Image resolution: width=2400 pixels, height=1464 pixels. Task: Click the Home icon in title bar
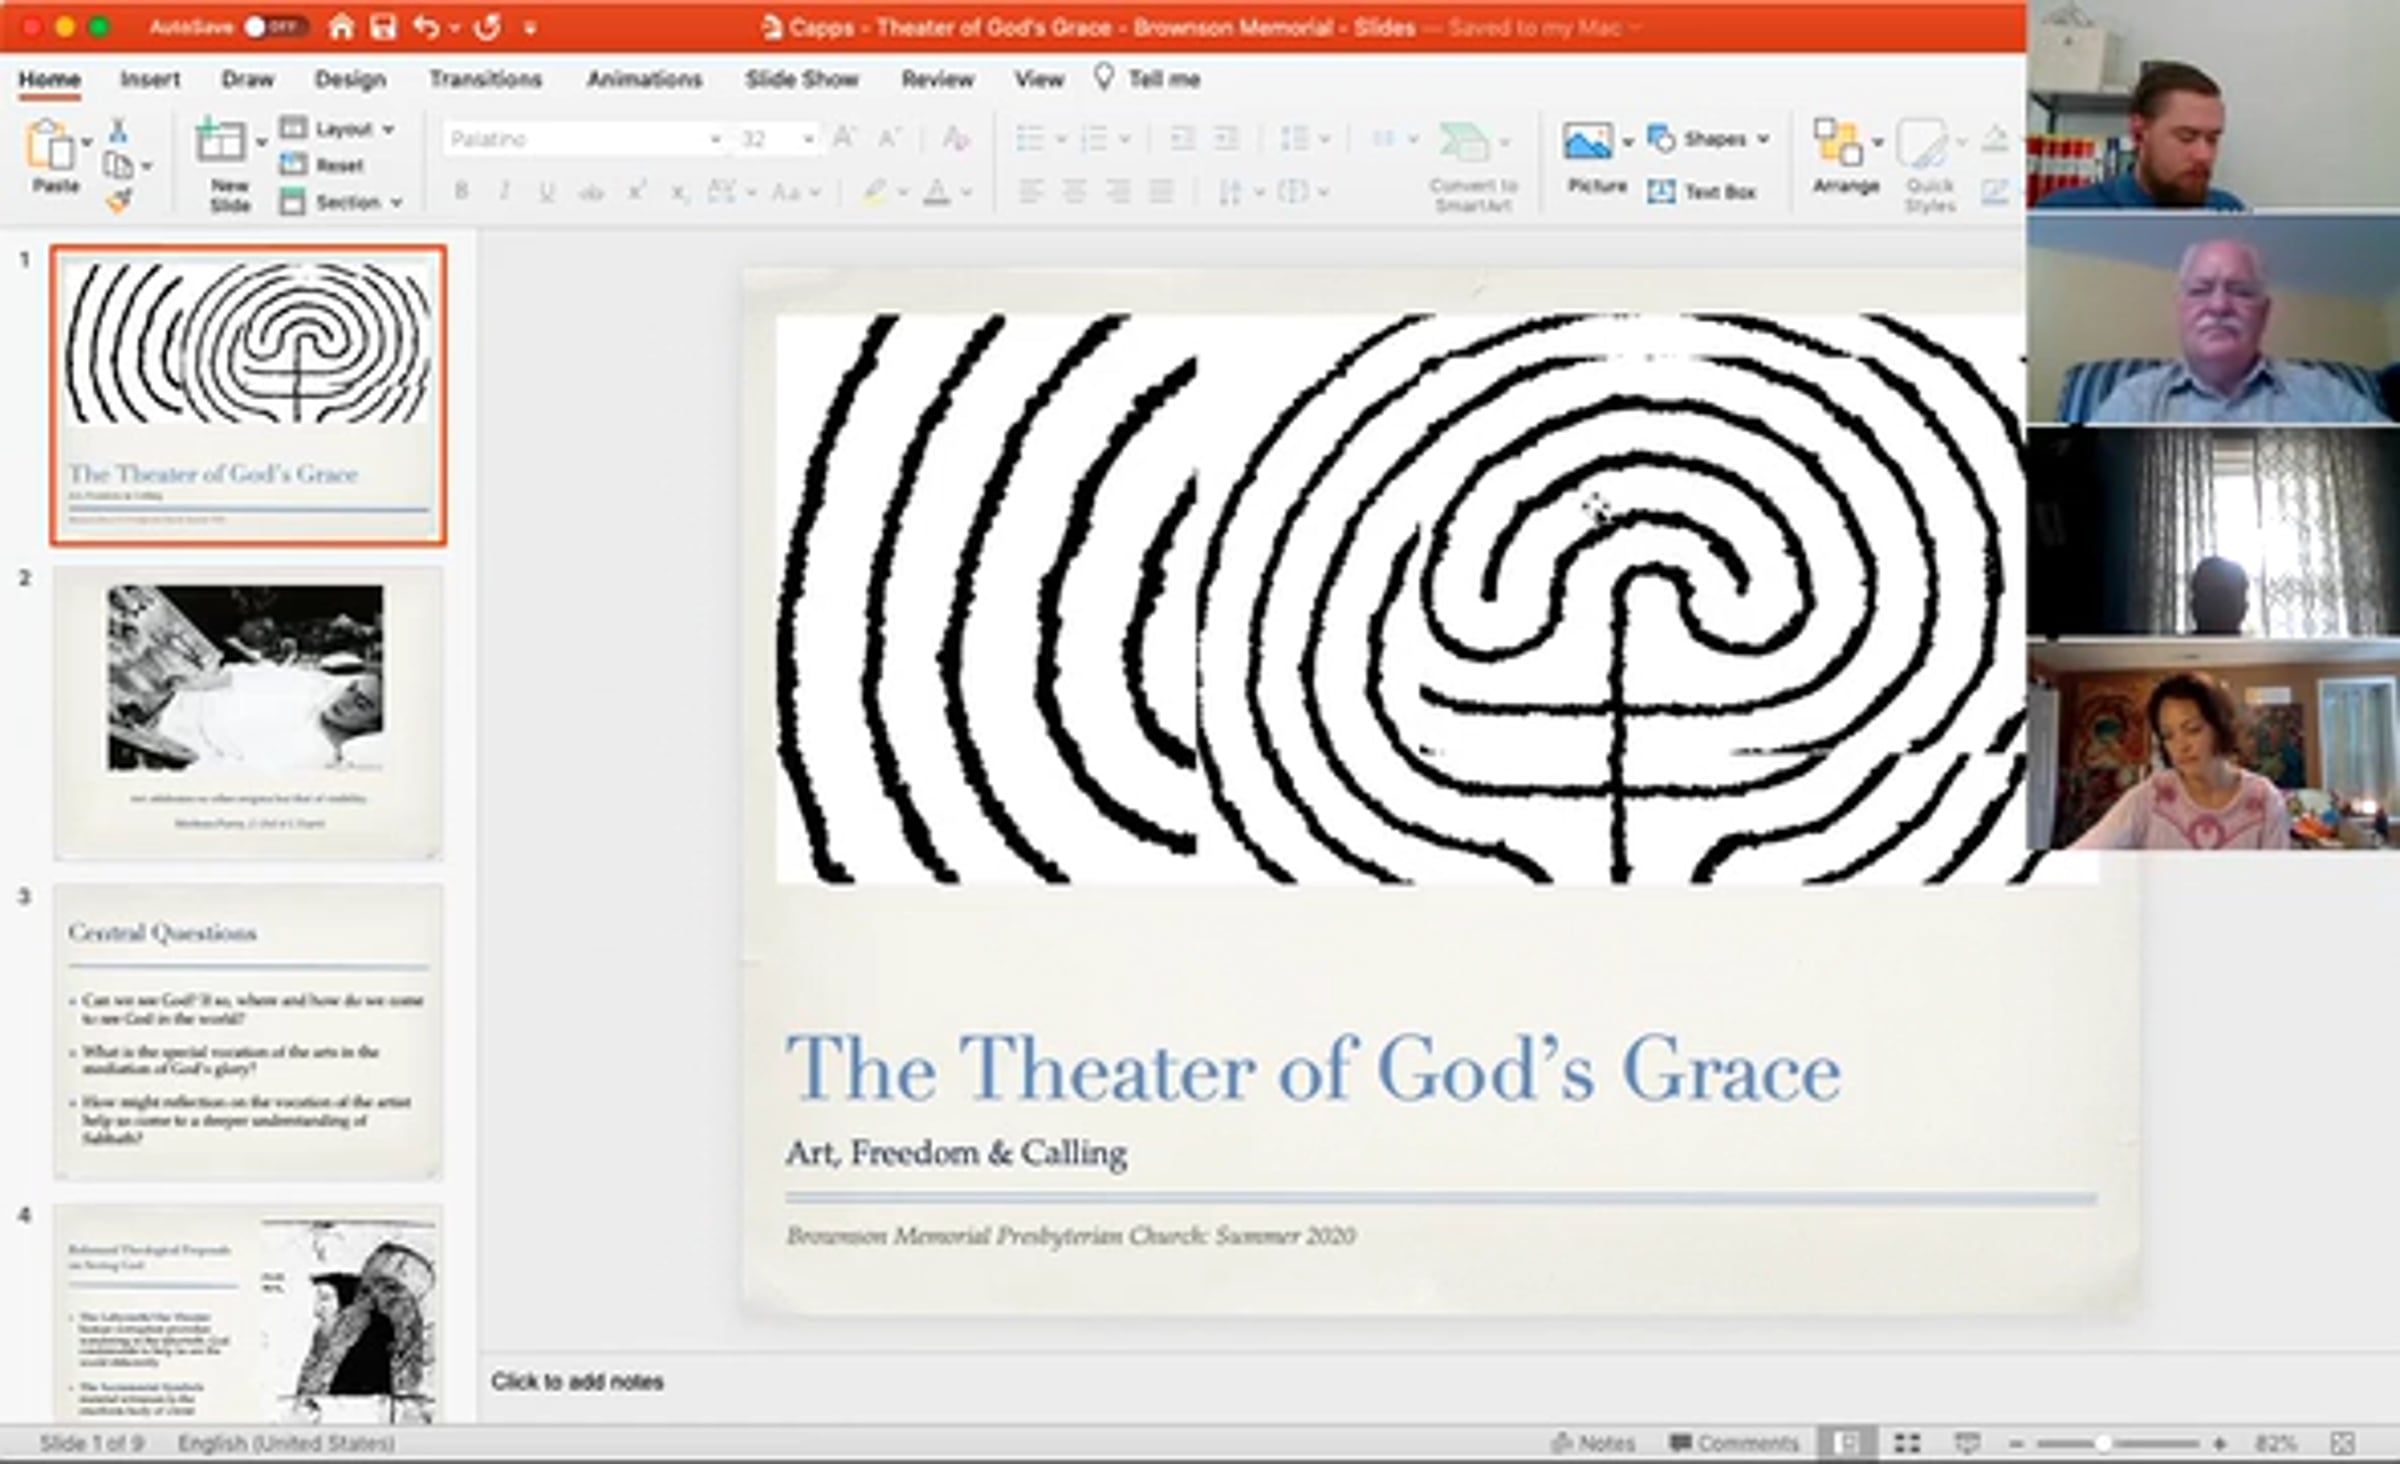(341, 27)
